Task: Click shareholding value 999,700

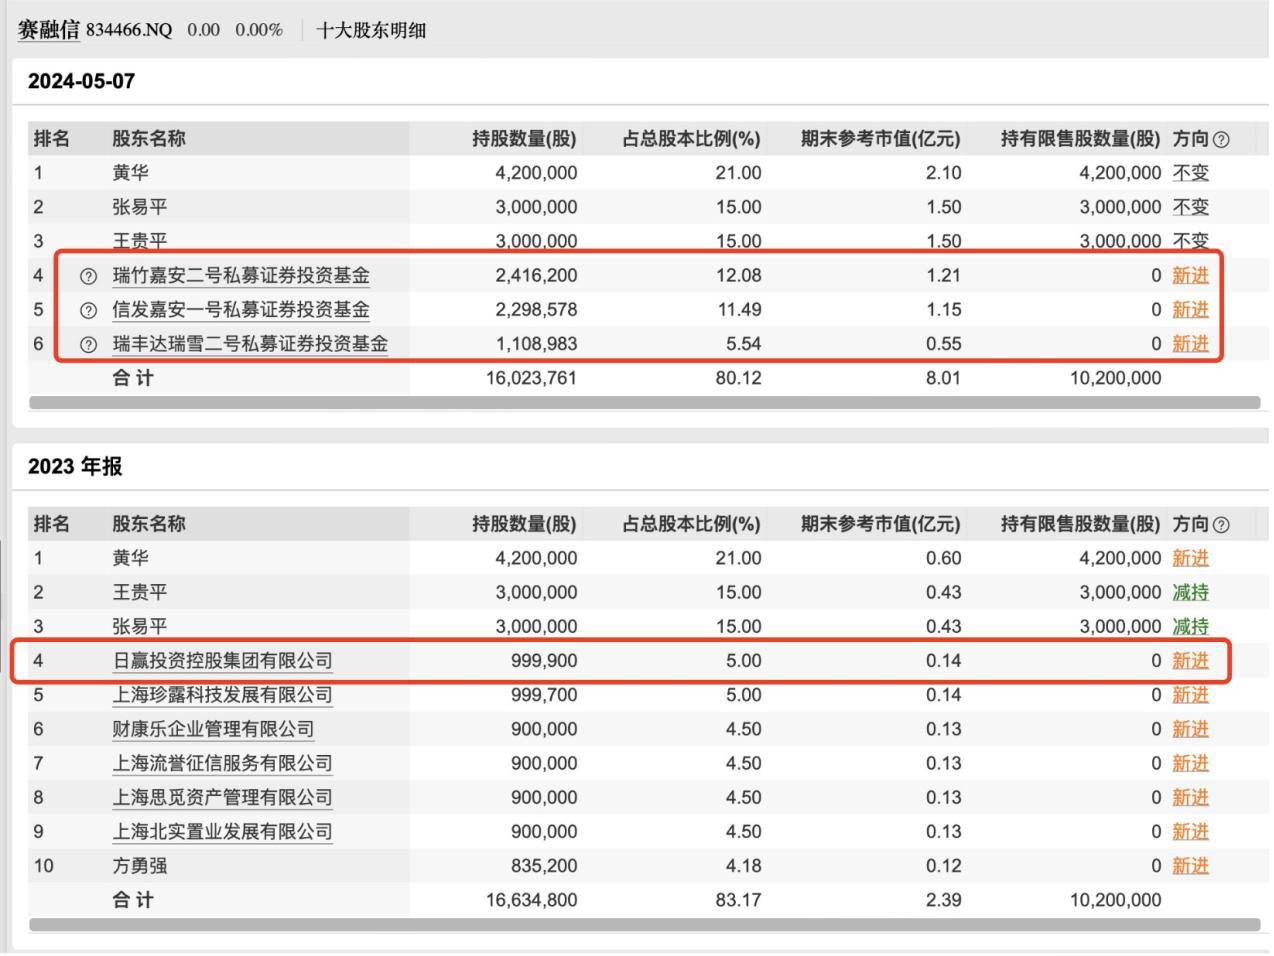Action: (x=544, y=694)
